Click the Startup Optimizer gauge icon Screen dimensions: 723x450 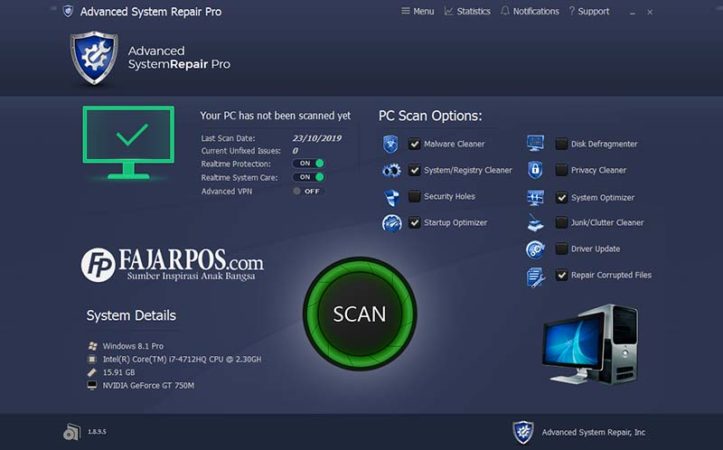pyautogui.click(x=391, y=223)
